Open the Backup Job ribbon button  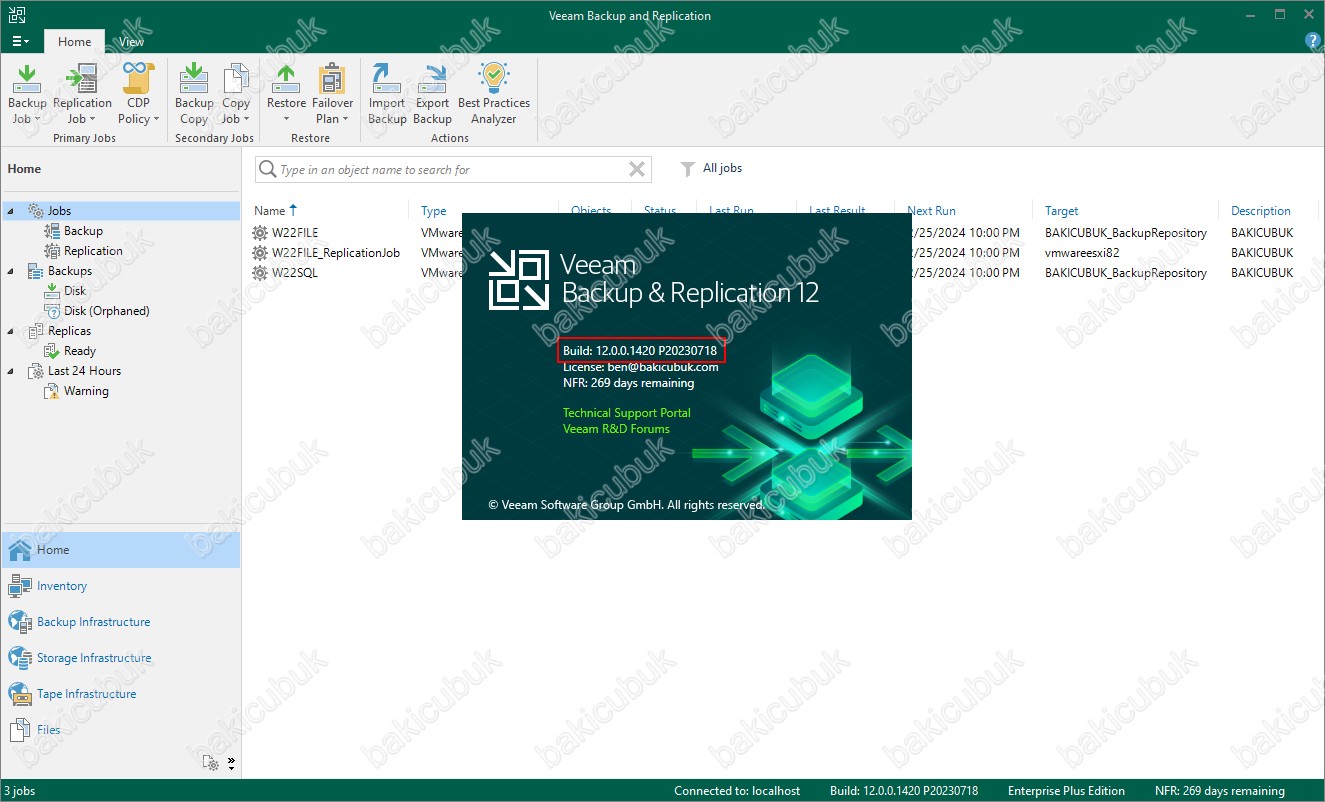pyautogui.click(x=27, y=94)
